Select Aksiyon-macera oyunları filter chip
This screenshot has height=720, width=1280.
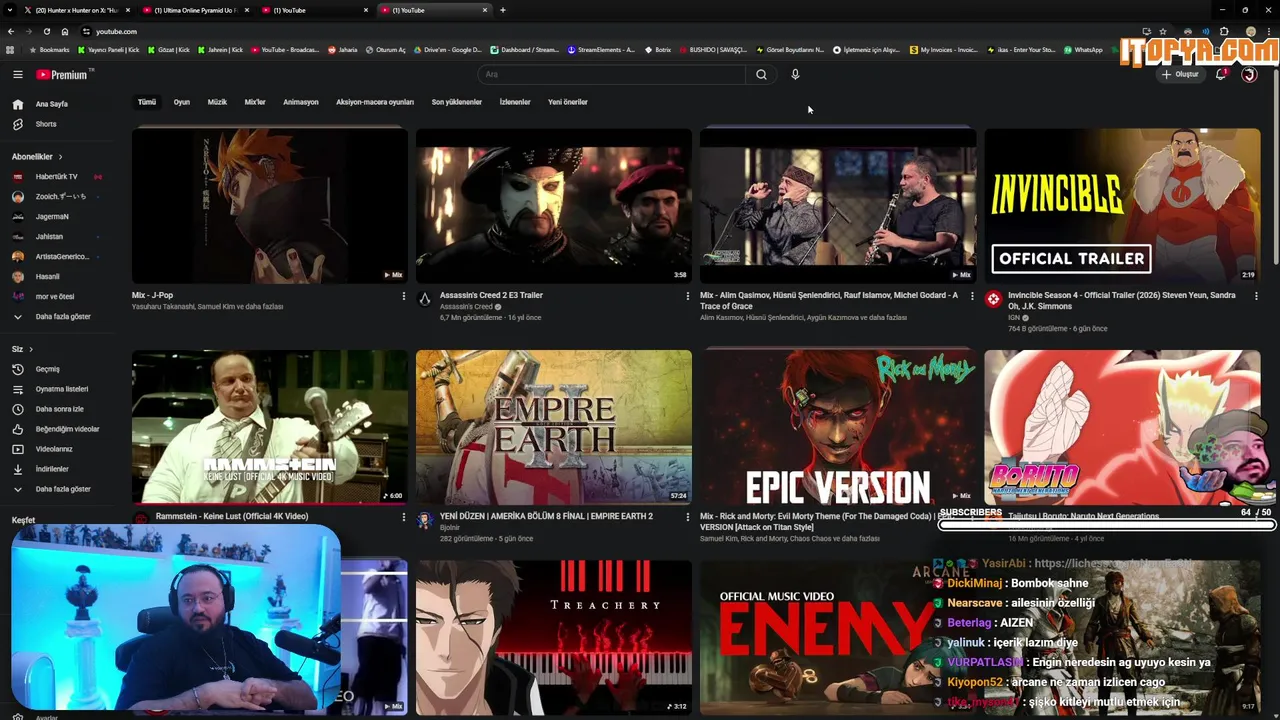[375, 102]
